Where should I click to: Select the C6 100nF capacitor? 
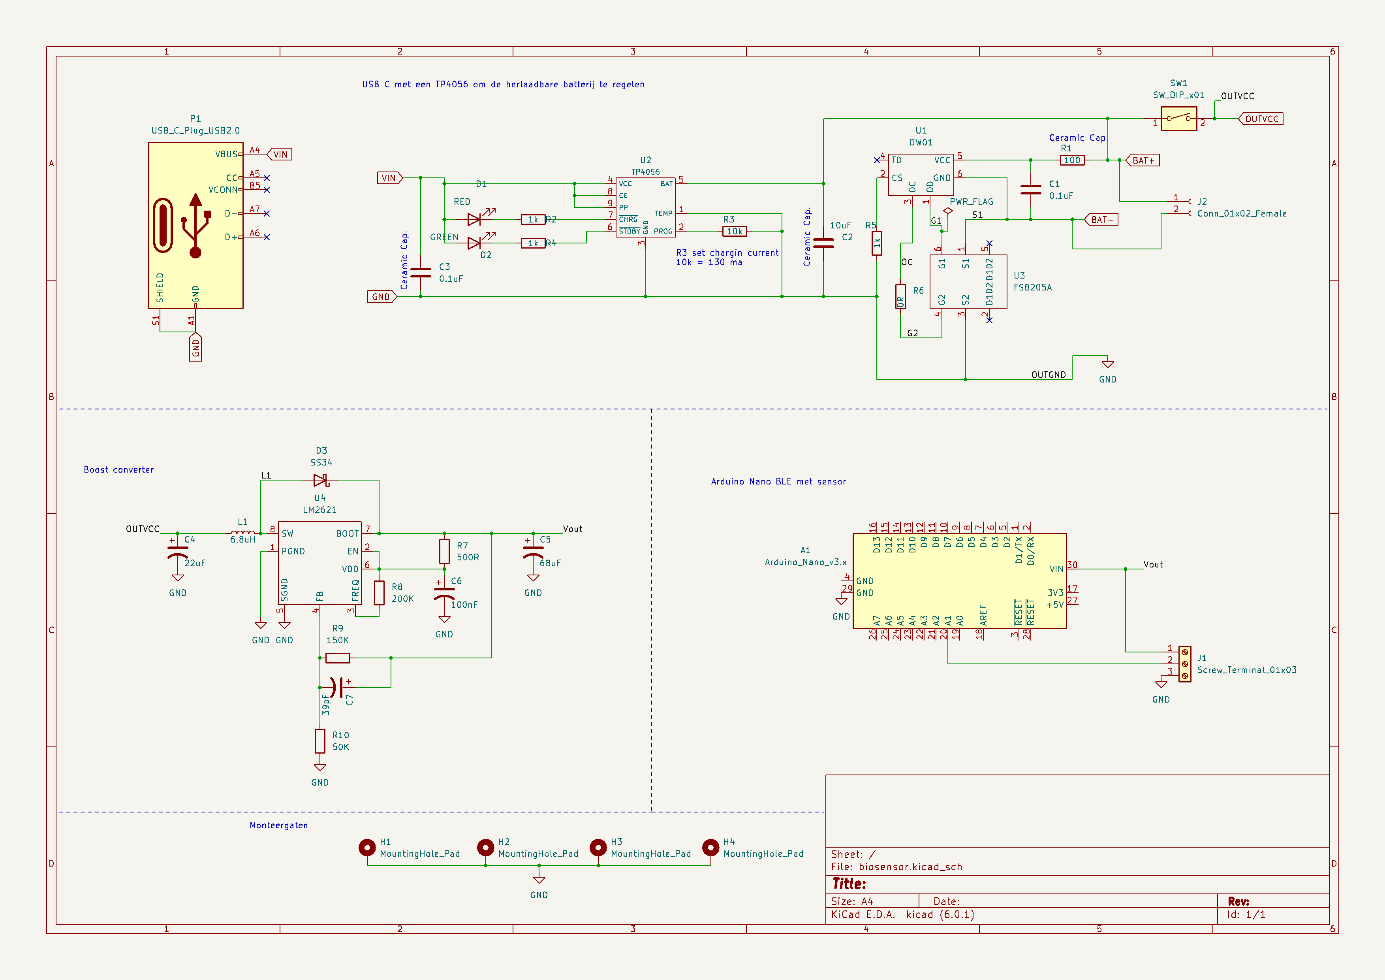coord(444,593)
